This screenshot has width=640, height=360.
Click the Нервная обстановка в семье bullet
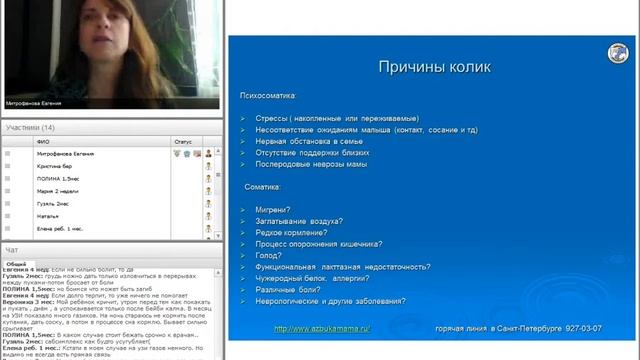point(309,141)
